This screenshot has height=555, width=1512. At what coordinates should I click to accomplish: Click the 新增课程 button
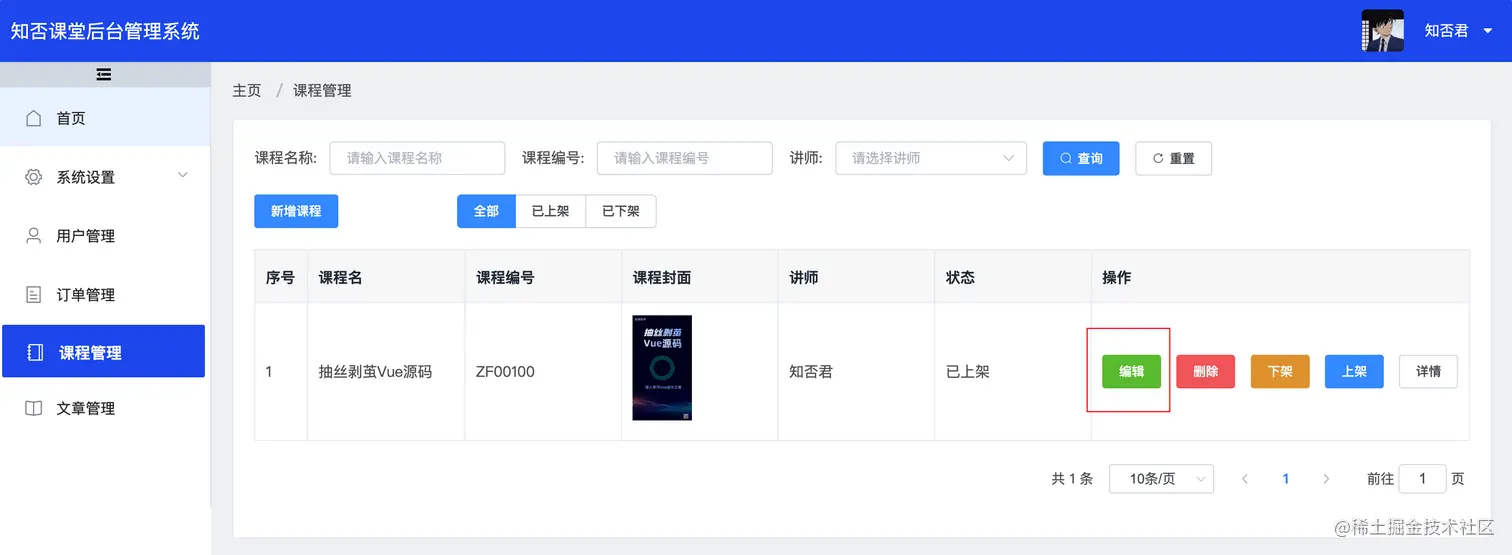coord(296,211)
